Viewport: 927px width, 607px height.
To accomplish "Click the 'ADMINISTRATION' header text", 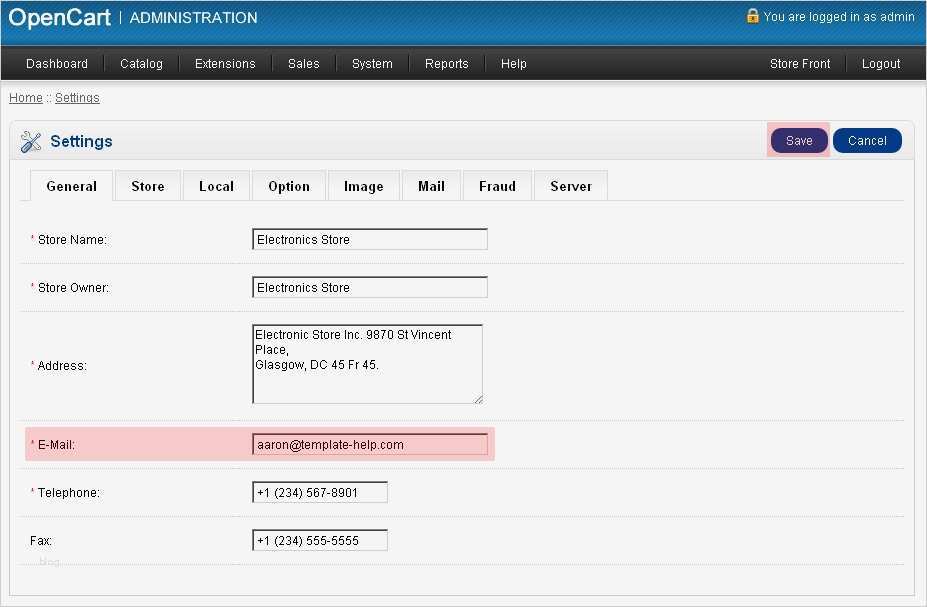I will pyautogui.click(x=193, y=18).
